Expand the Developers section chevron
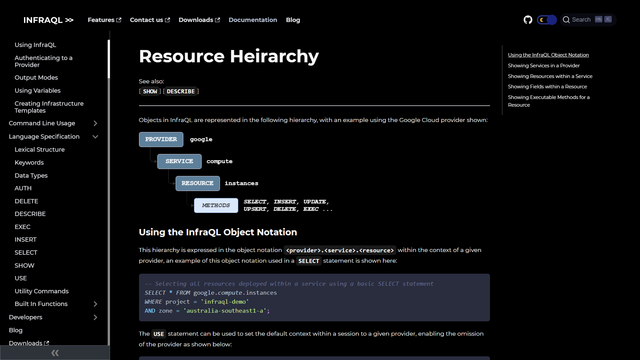 point(95,317)
